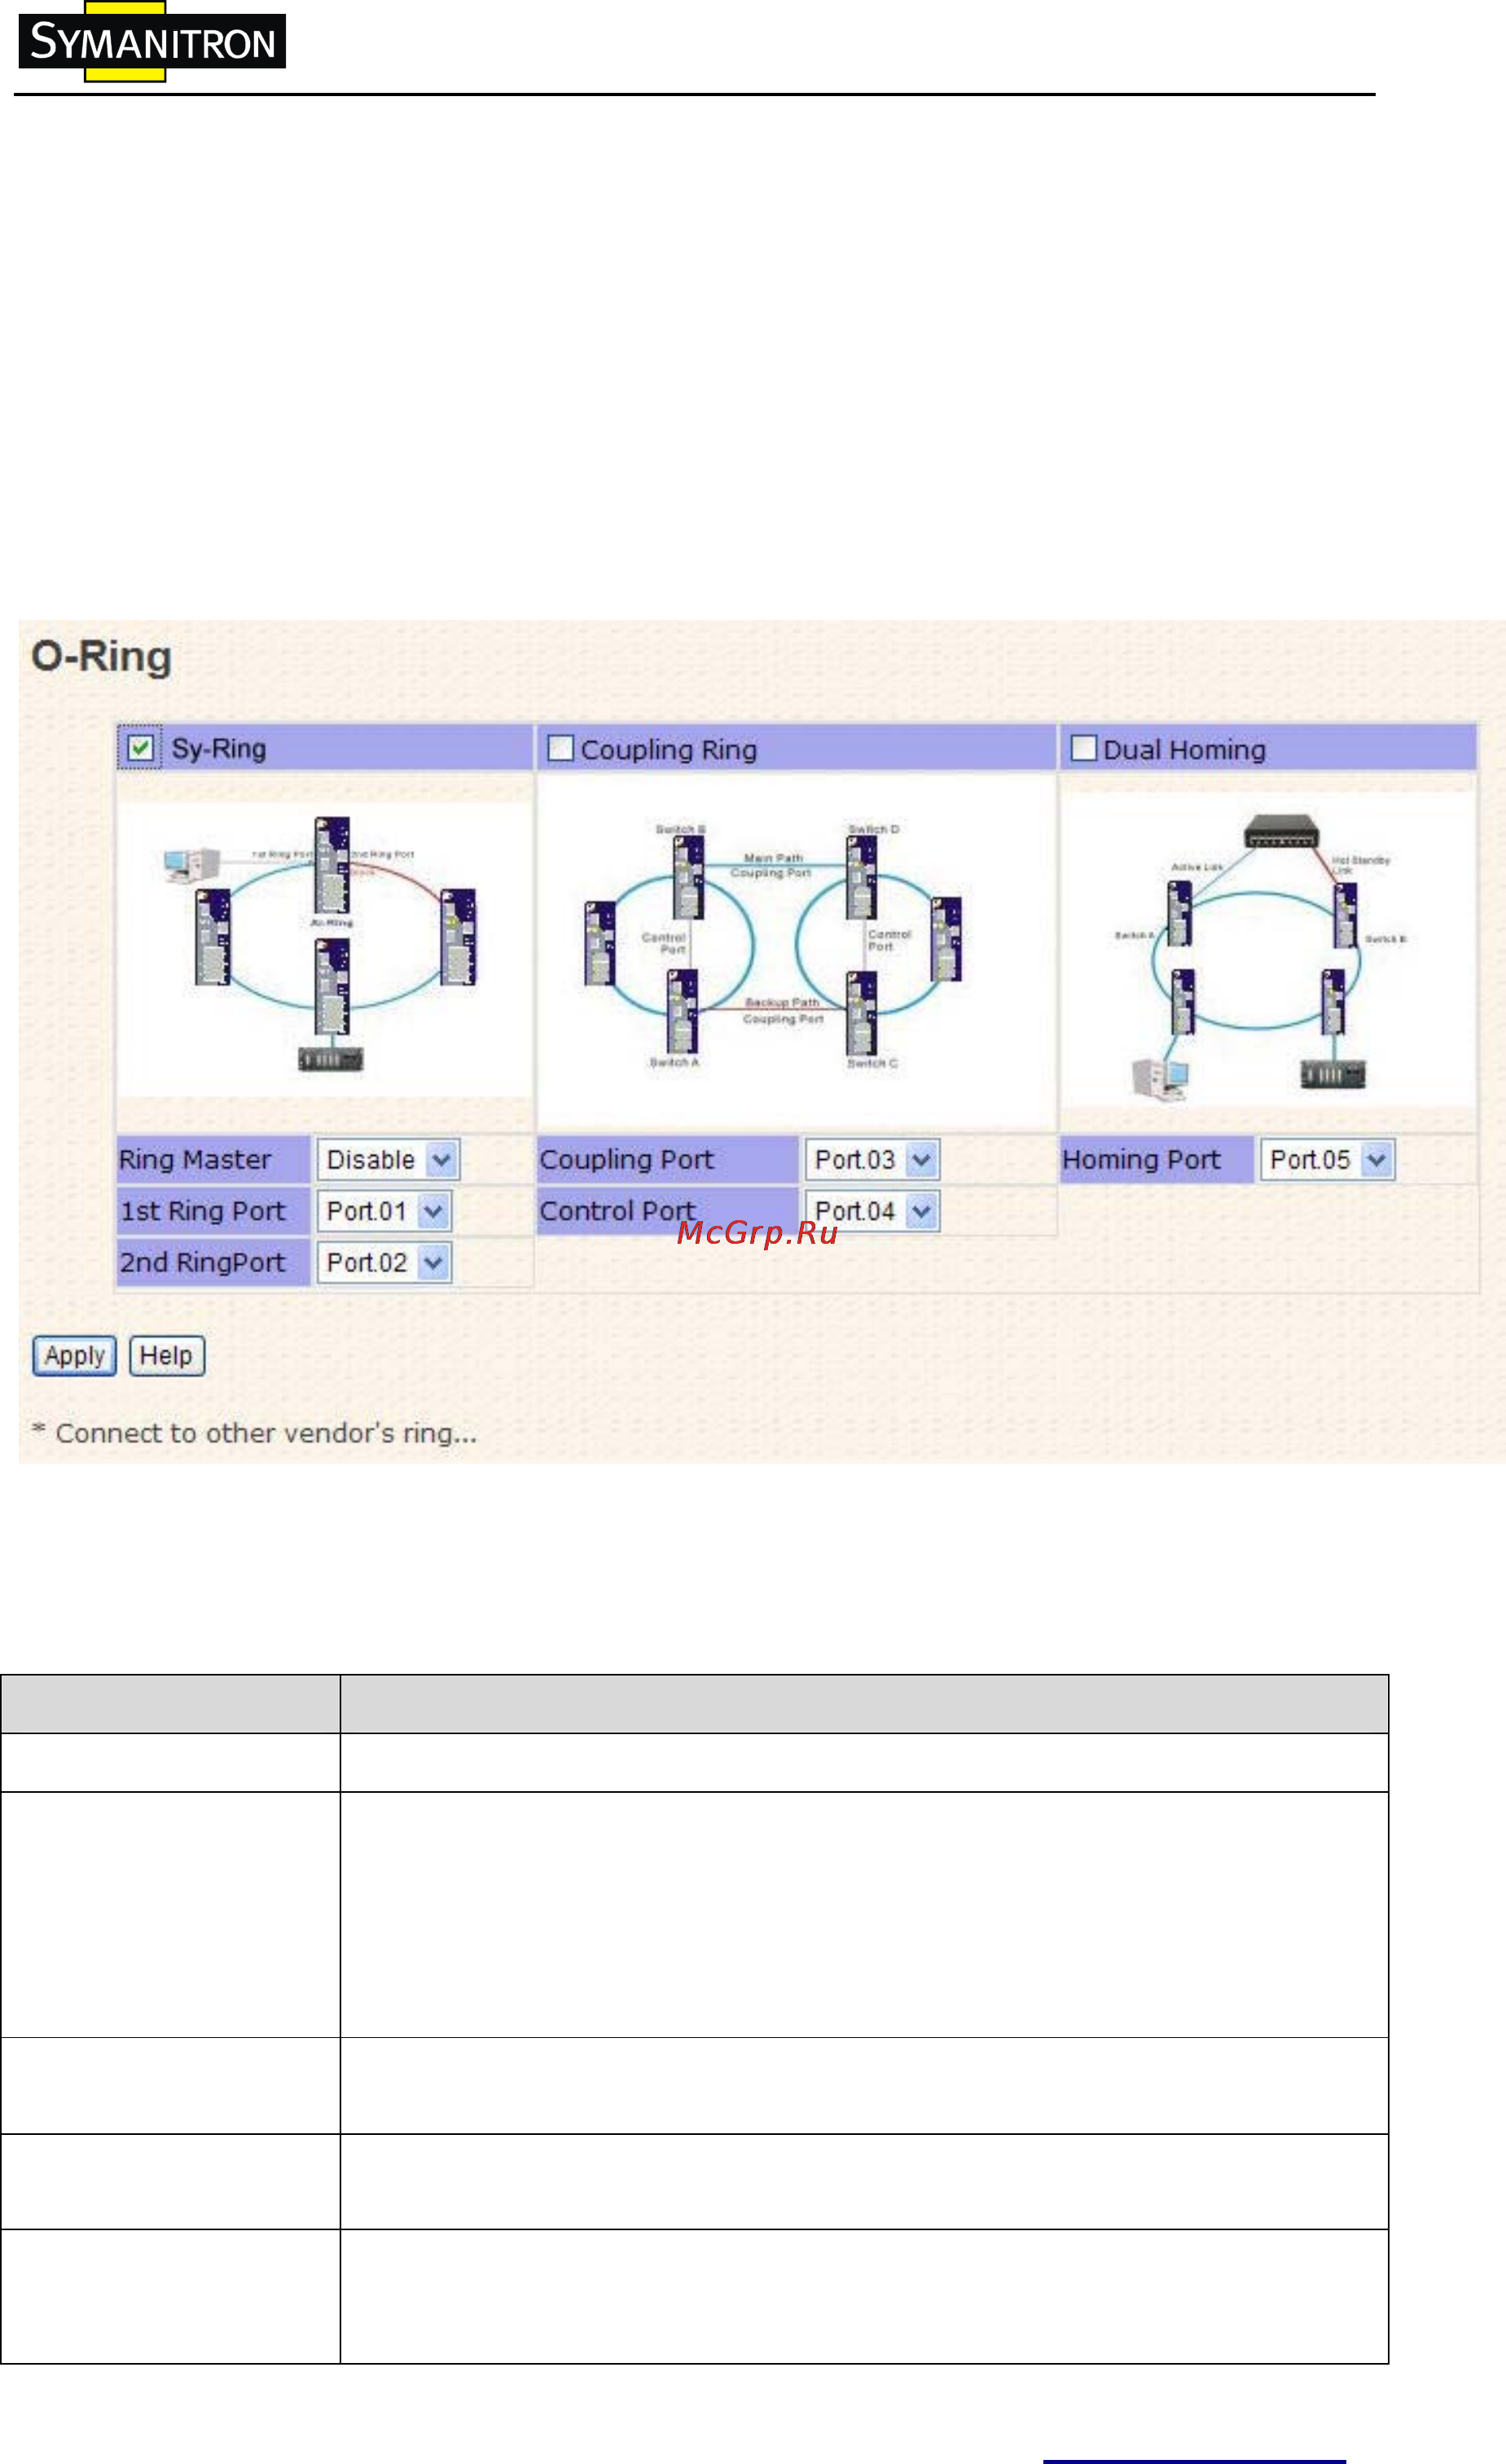The width and height of the screenshot is (1506, 2464).
Task: Click the Control Port label
Action: 617,1211
